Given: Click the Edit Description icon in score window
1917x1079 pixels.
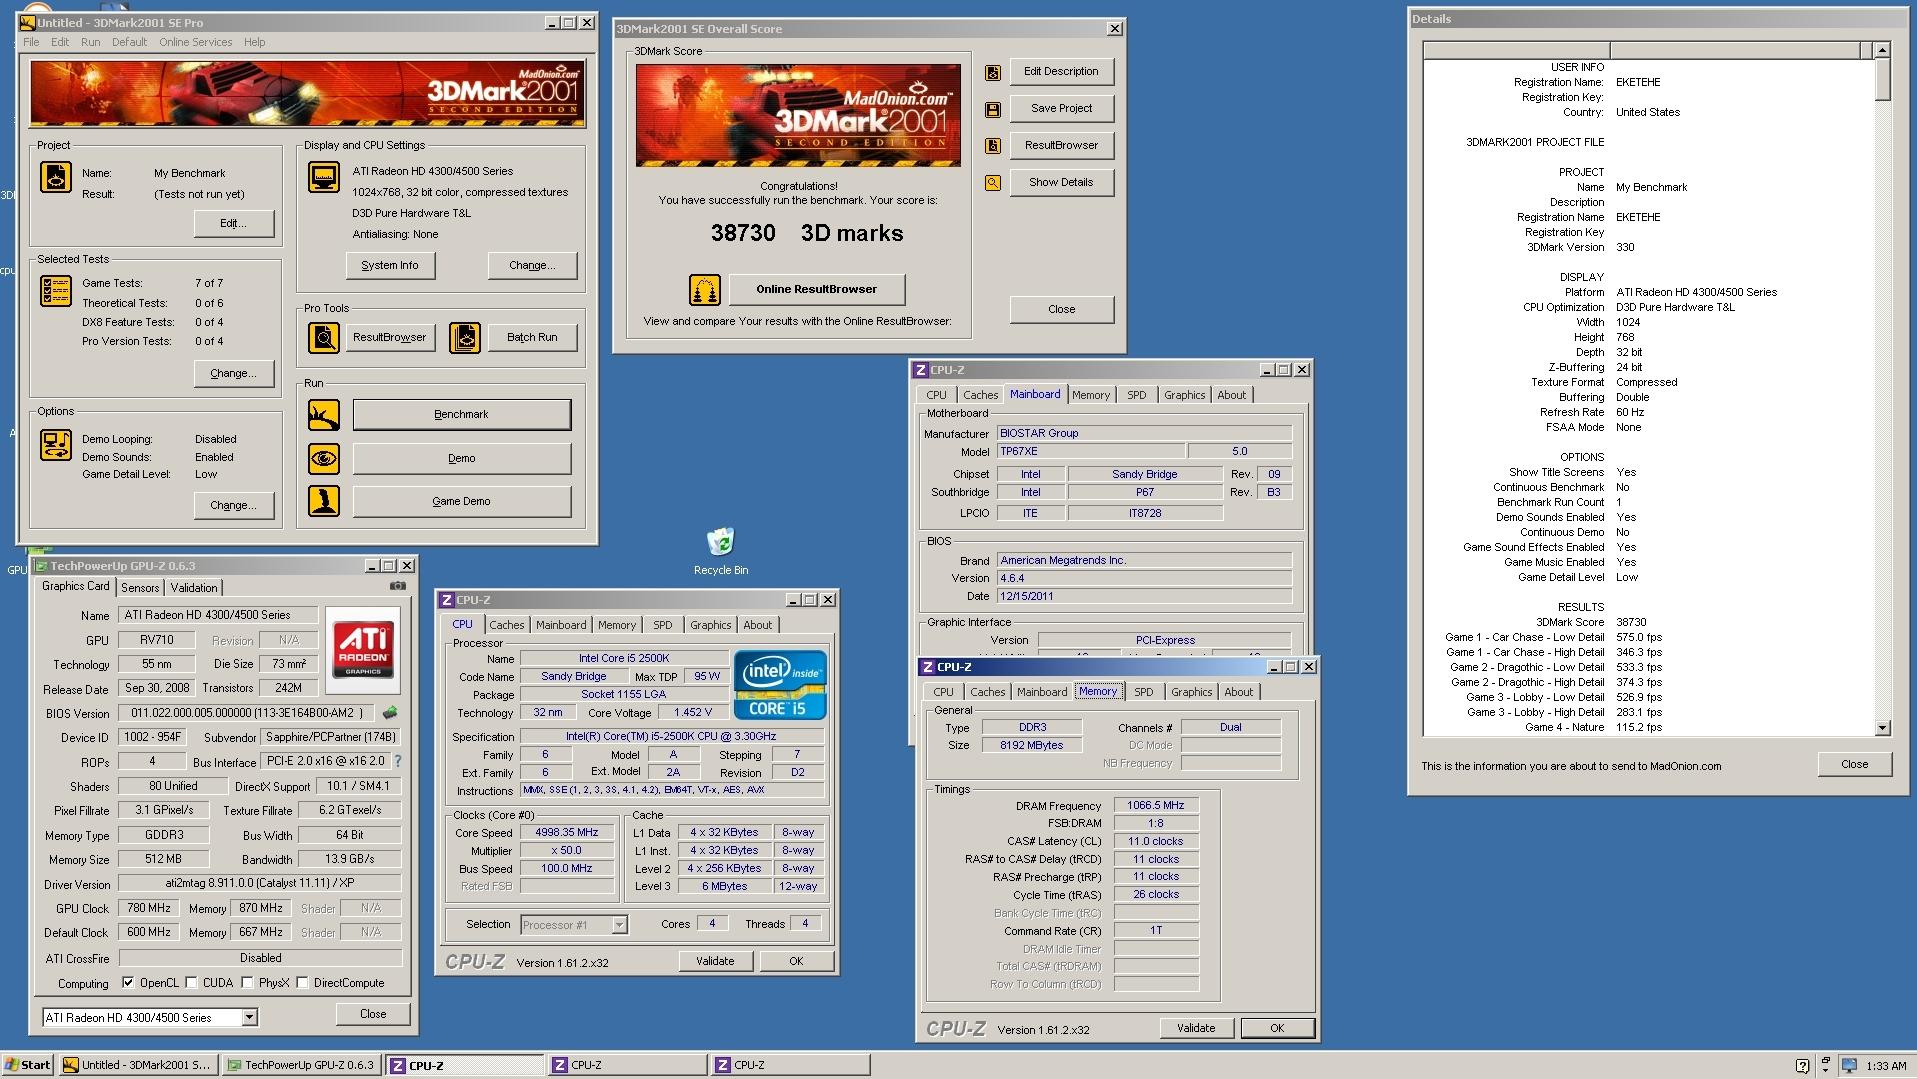Looking at the screenshot, I should point(993,72).
